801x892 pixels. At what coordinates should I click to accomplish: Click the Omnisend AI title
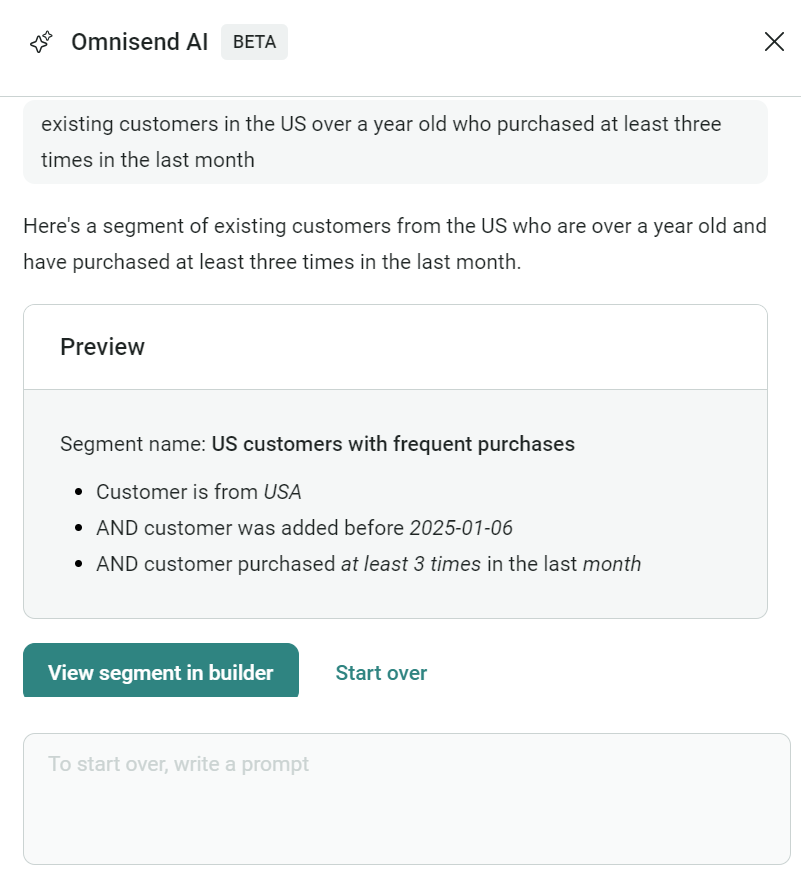[139, 42]
